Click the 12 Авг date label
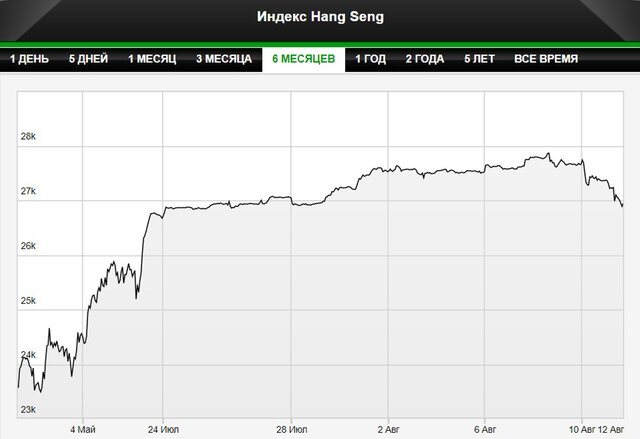 click(x=611, y=430)
